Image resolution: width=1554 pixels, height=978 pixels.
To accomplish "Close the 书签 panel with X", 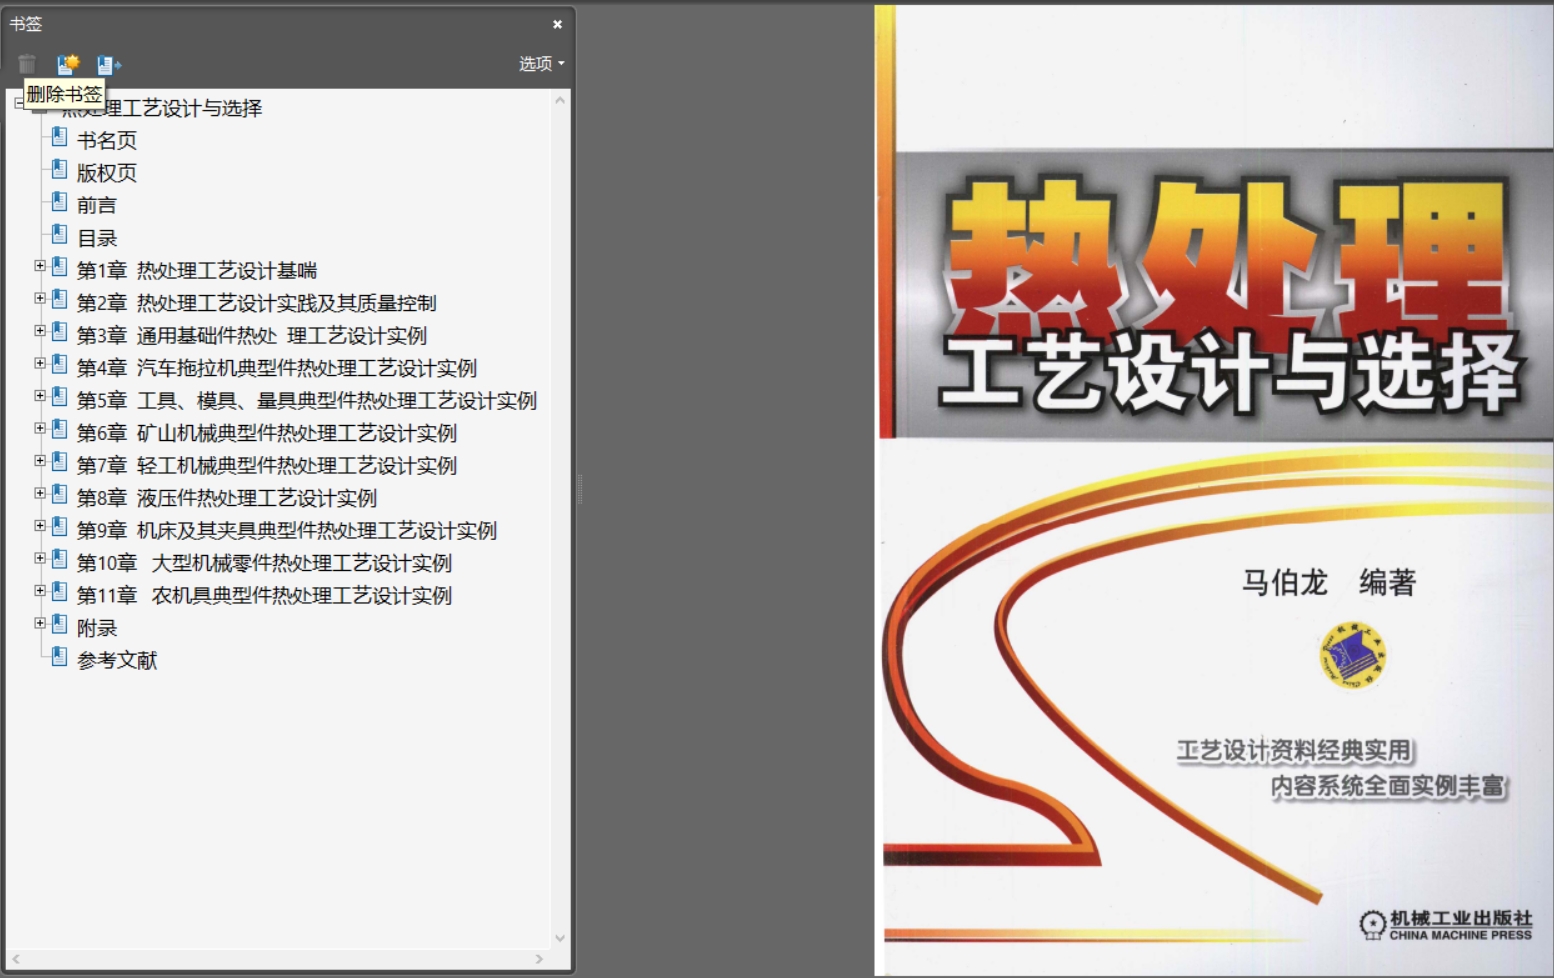I will click(557, 24).
